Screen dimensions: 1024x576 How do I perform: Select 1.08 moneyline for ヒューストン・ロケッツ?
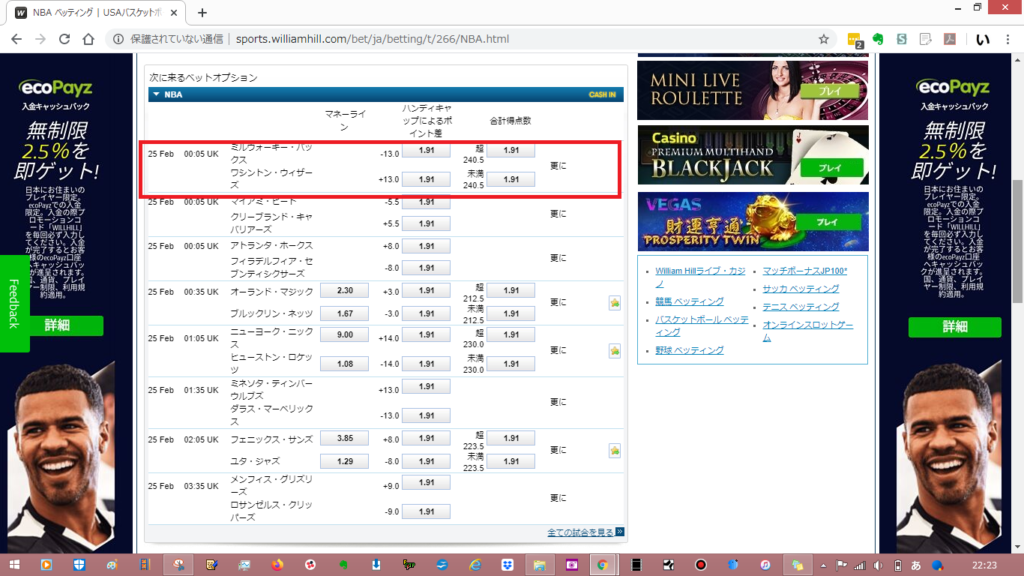(344, 364)
